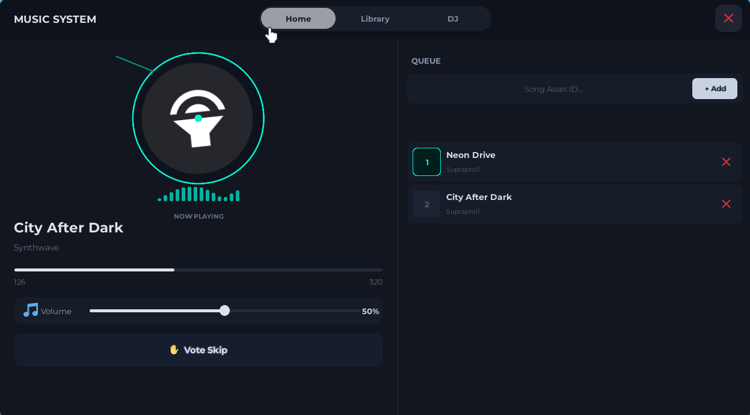Open the Library tab

(x=375, y=19)
